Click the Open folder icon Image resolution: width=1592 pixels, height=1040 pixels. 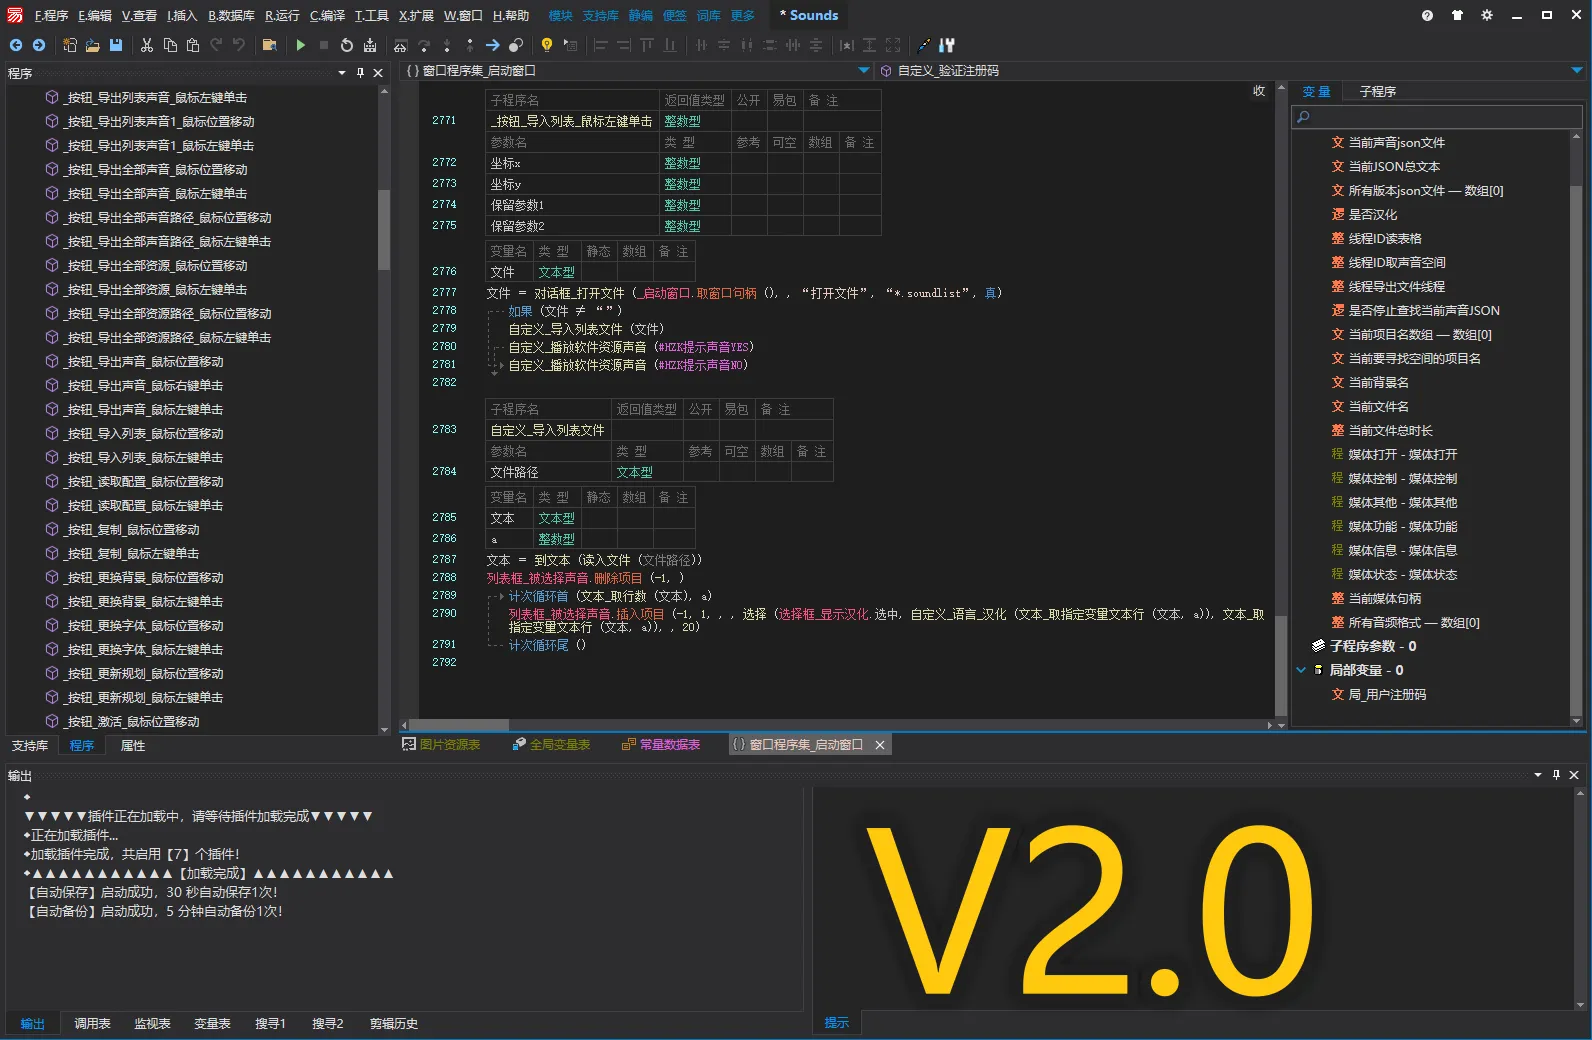pyautogui.click(x=92, y=45)
